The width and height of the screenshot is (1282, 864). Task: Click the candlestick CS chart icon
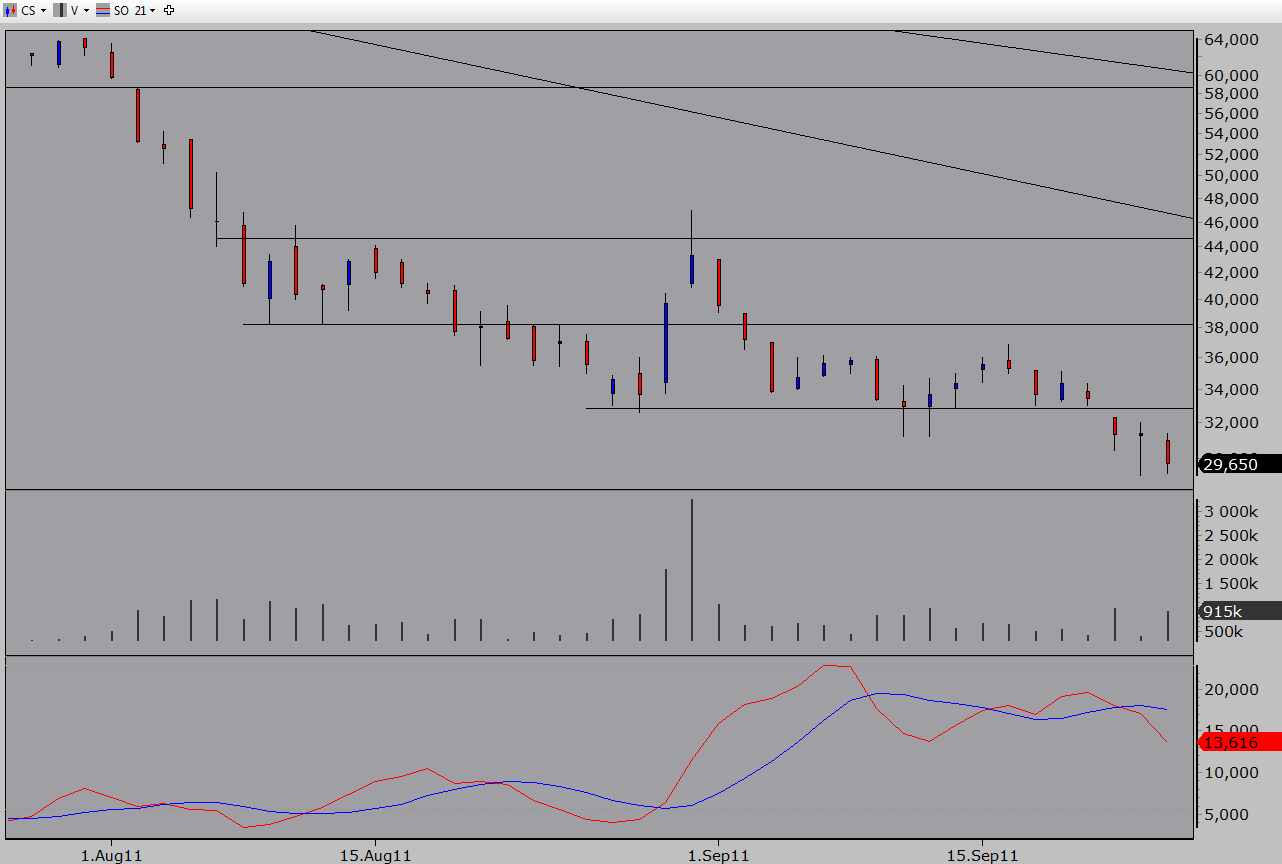[10, 10]
